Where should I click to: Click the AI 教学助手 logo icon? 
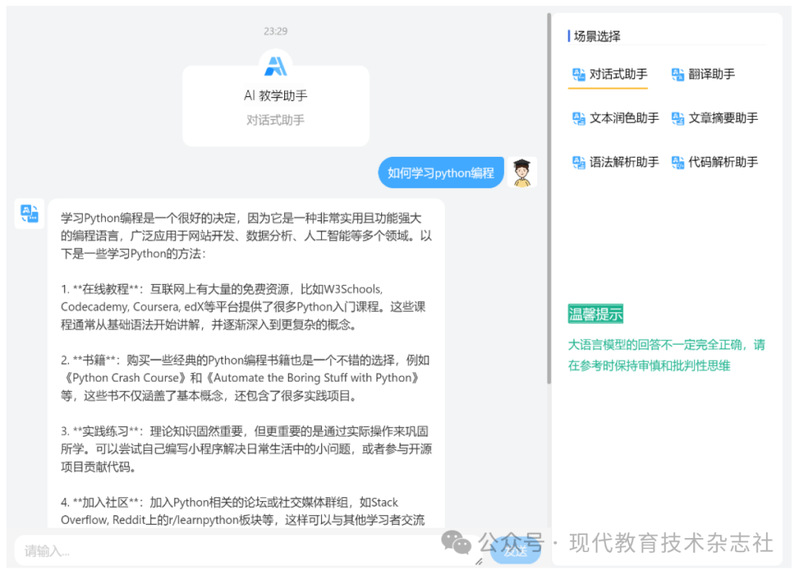[275, 66]
